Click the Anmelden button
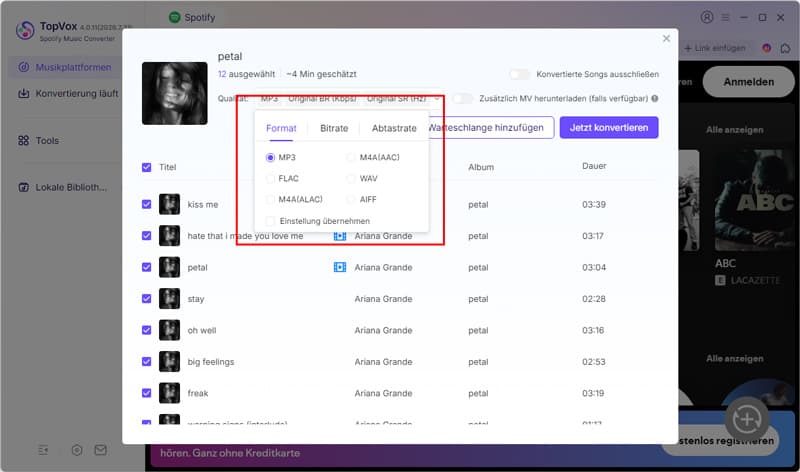This screenshot has width=800, height=472. pyautogui.click(x=748, y=82)
